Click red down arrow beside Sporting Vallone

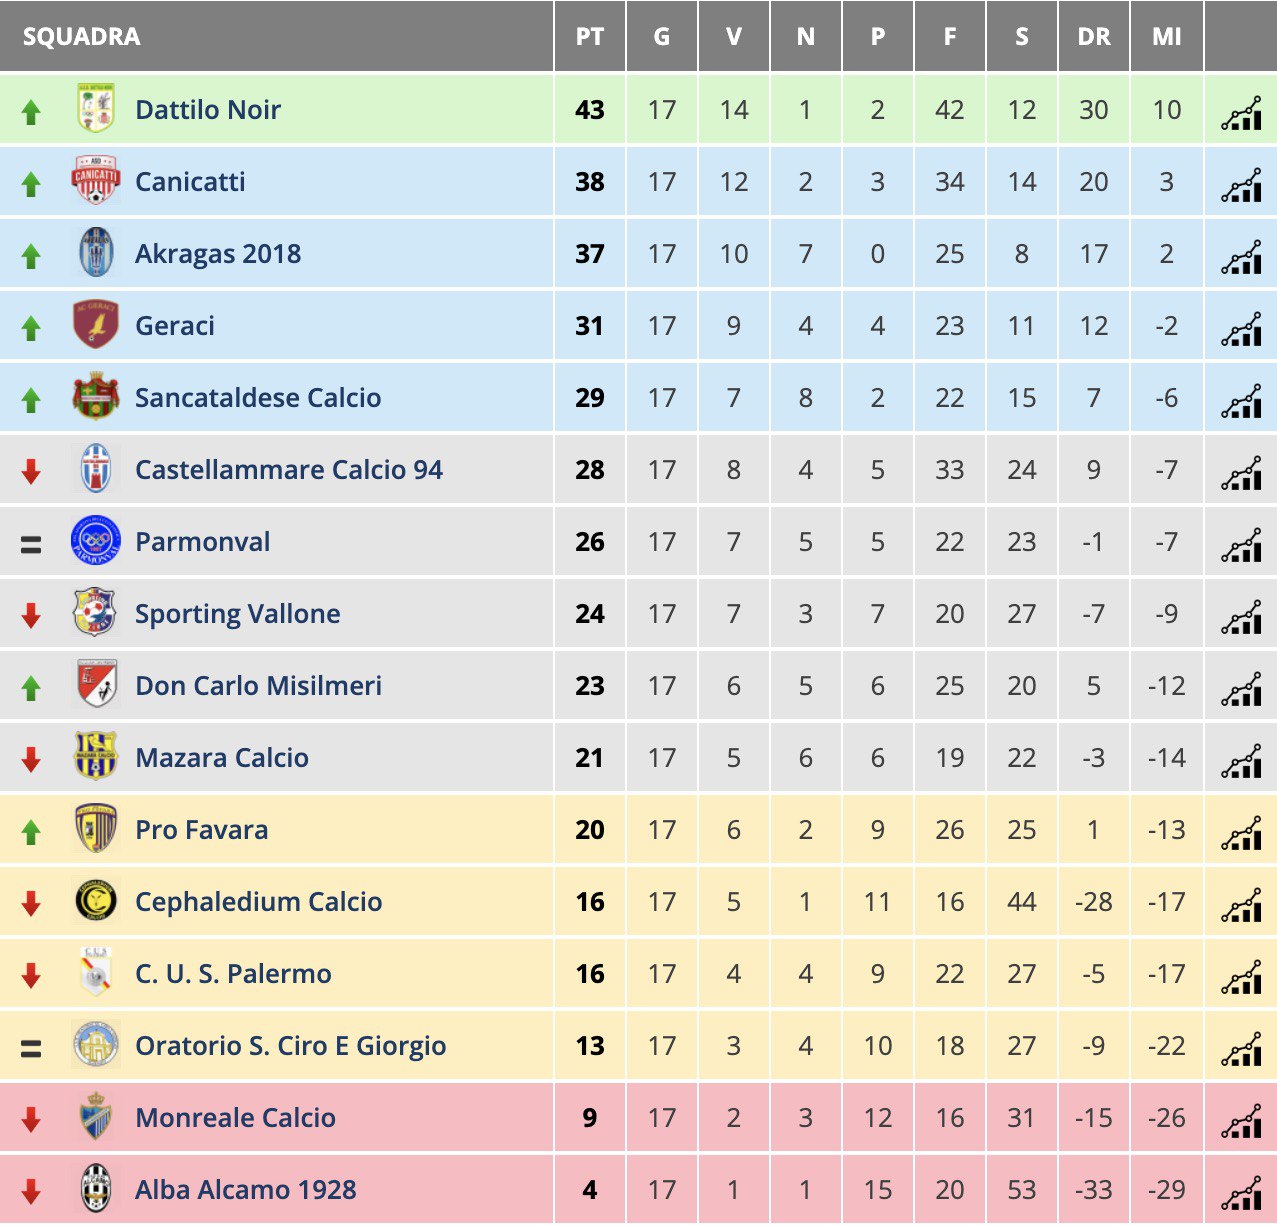[31, 615]
